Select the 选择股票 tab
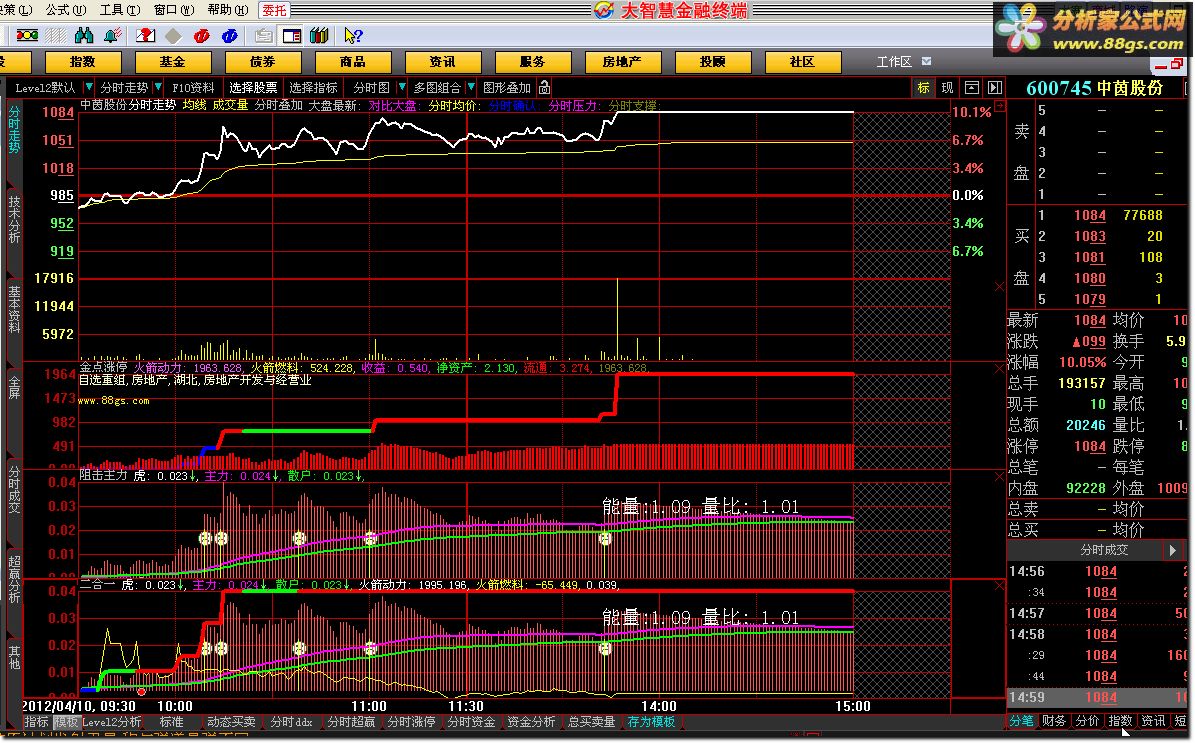The width and height of the screenshot is (1195, 743). coord(253,88)
